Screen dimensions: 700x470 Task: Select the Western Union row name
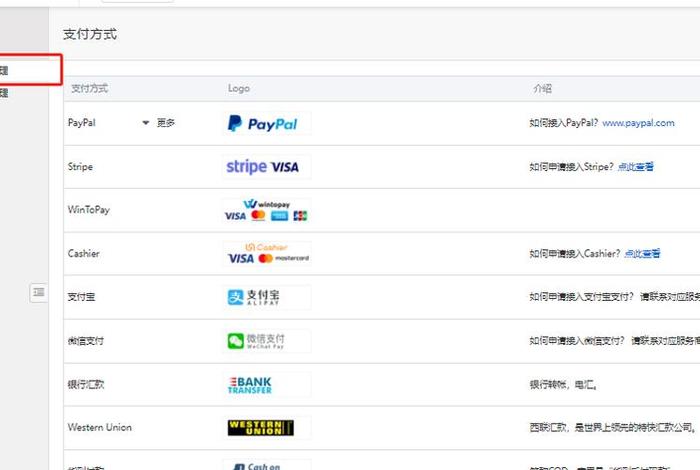tap(100, 427)
